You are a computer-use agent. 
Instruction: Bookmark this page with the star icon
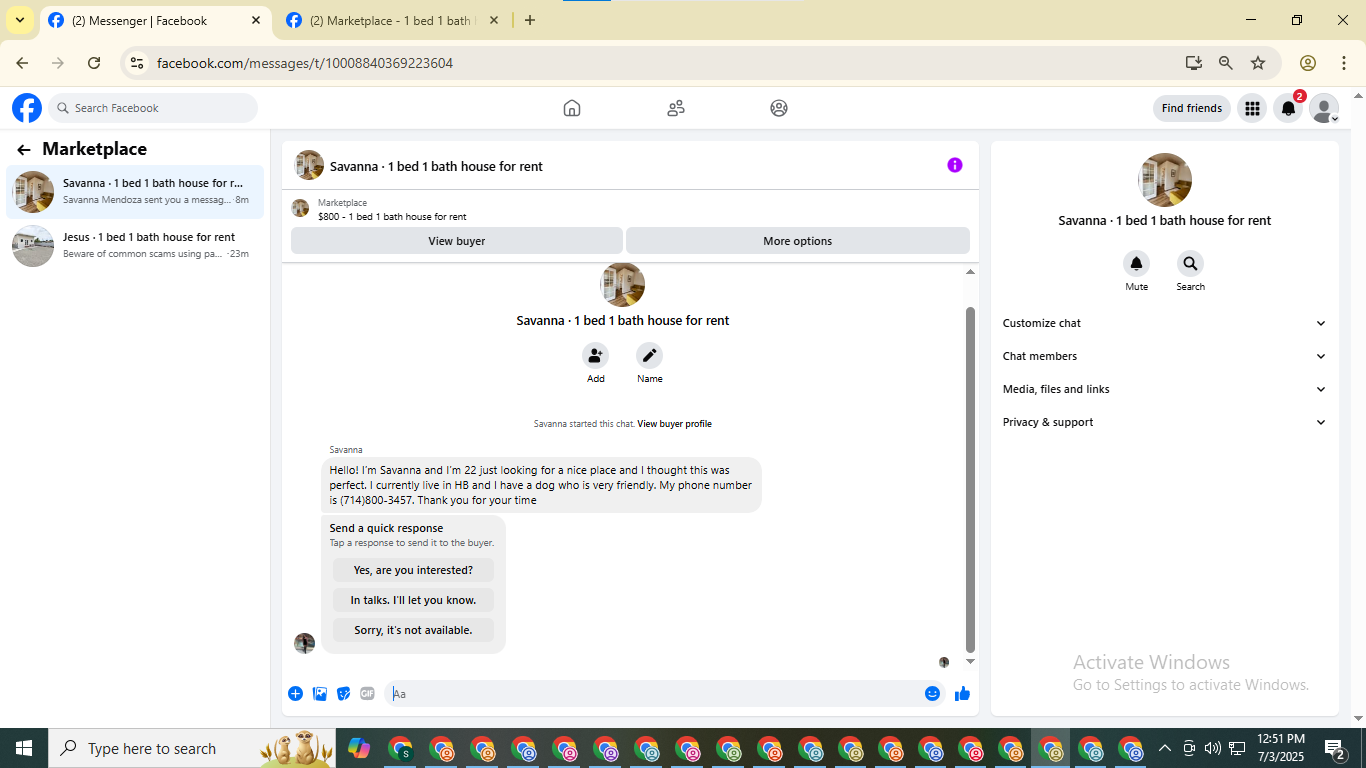1258,63
